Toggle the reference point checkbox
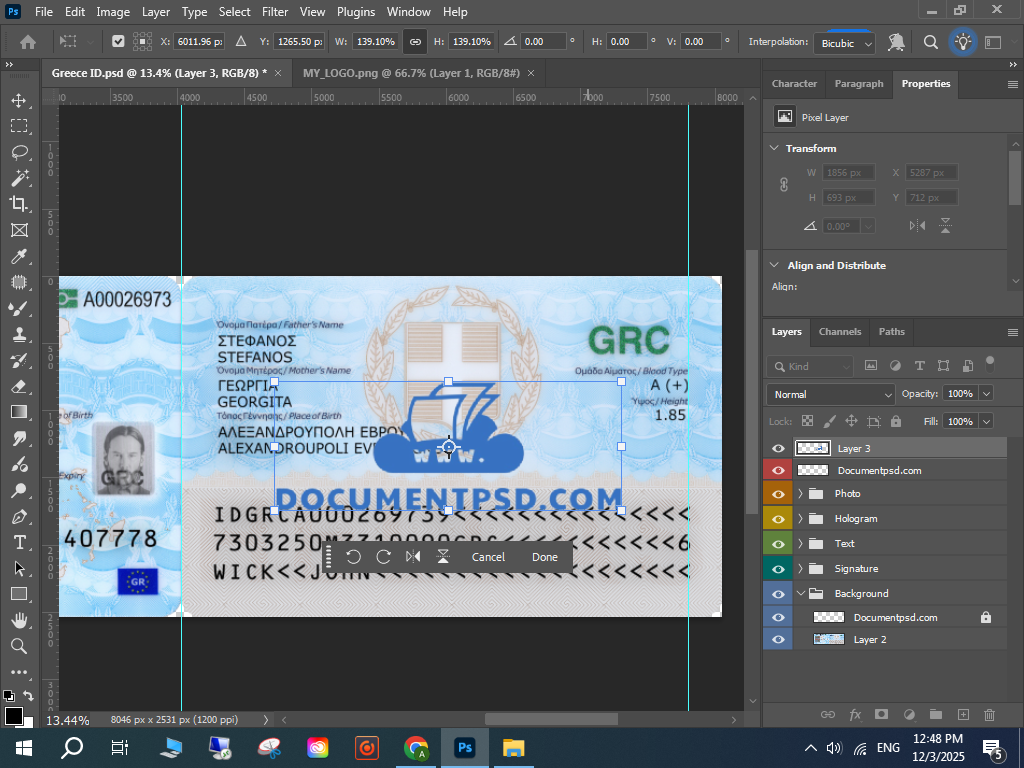This screenshot has height=768, width=1024. pyautogui.click(x=118, y=42)
